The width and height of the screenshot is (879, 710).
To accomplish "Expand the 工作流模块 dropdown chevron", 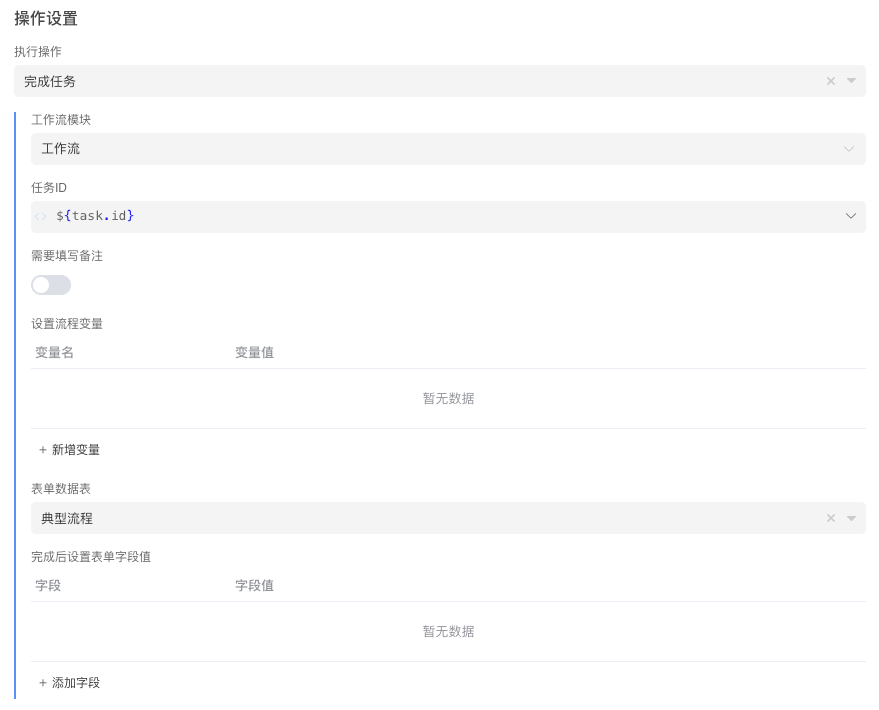I will (x=849, y=149).
